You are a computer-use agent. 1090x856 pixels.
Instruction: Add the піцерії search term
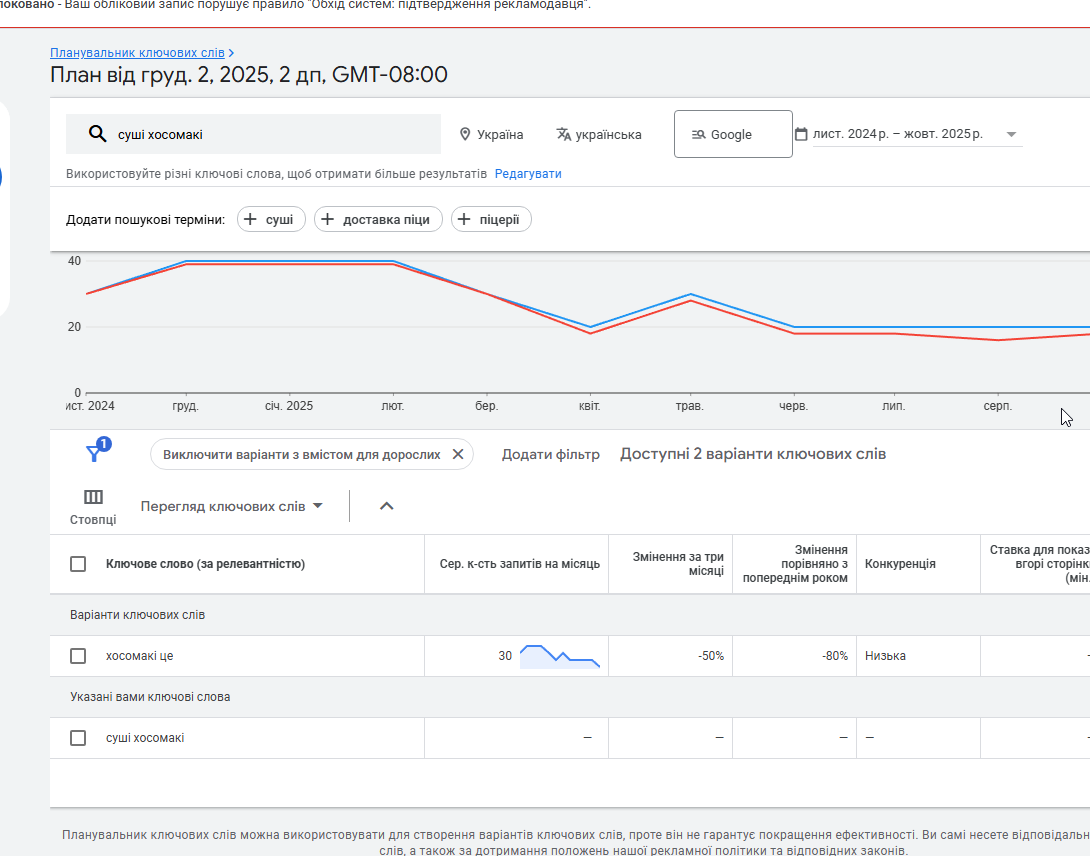pos(491,219)
